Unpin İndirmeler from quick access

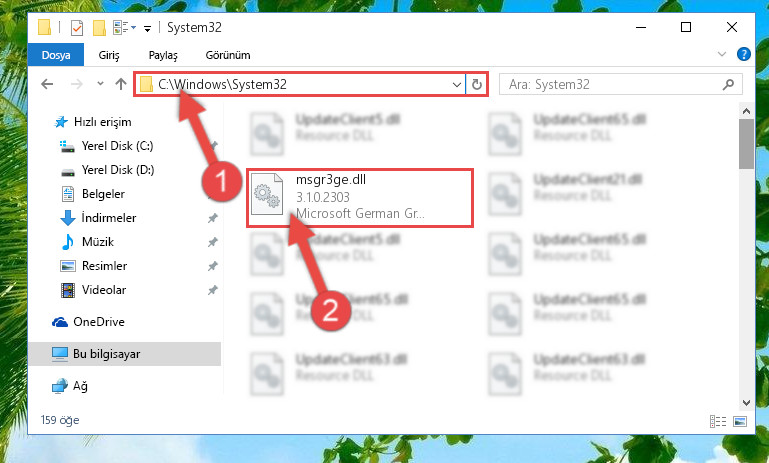[212, 218]
